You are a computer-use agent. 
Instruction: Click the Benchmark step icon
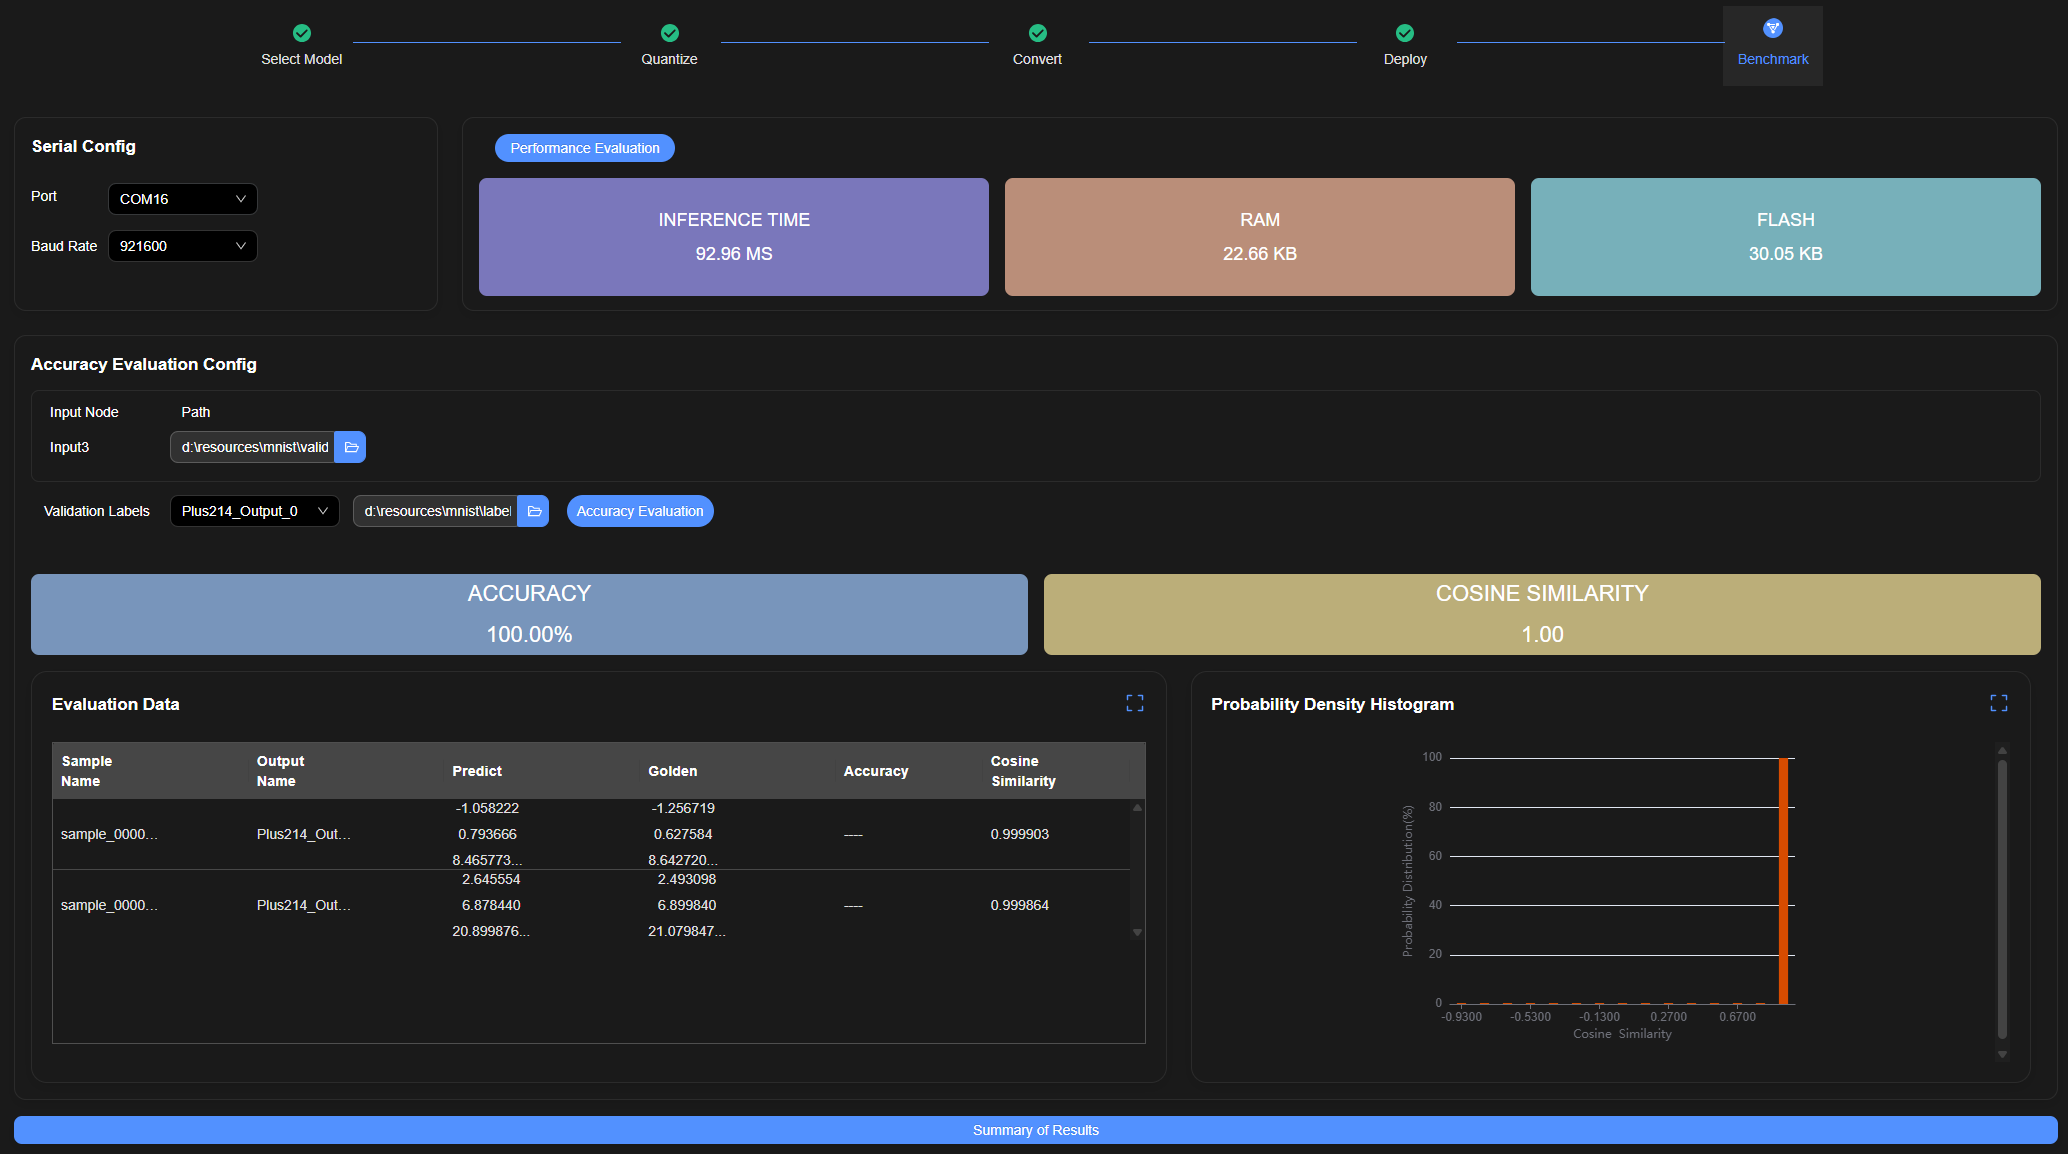(1772, 28)
